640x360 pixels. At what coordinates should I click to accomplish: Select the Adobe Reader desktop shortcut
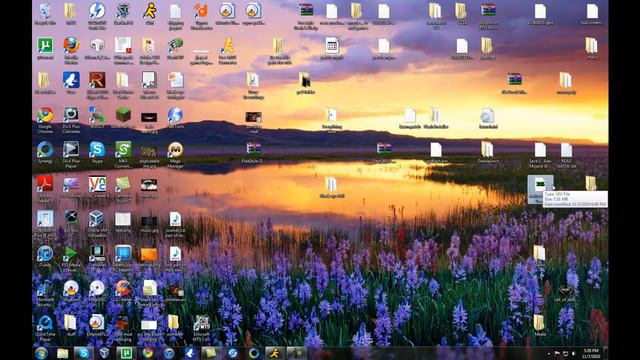pyautogui.click(x=45, y=189)
